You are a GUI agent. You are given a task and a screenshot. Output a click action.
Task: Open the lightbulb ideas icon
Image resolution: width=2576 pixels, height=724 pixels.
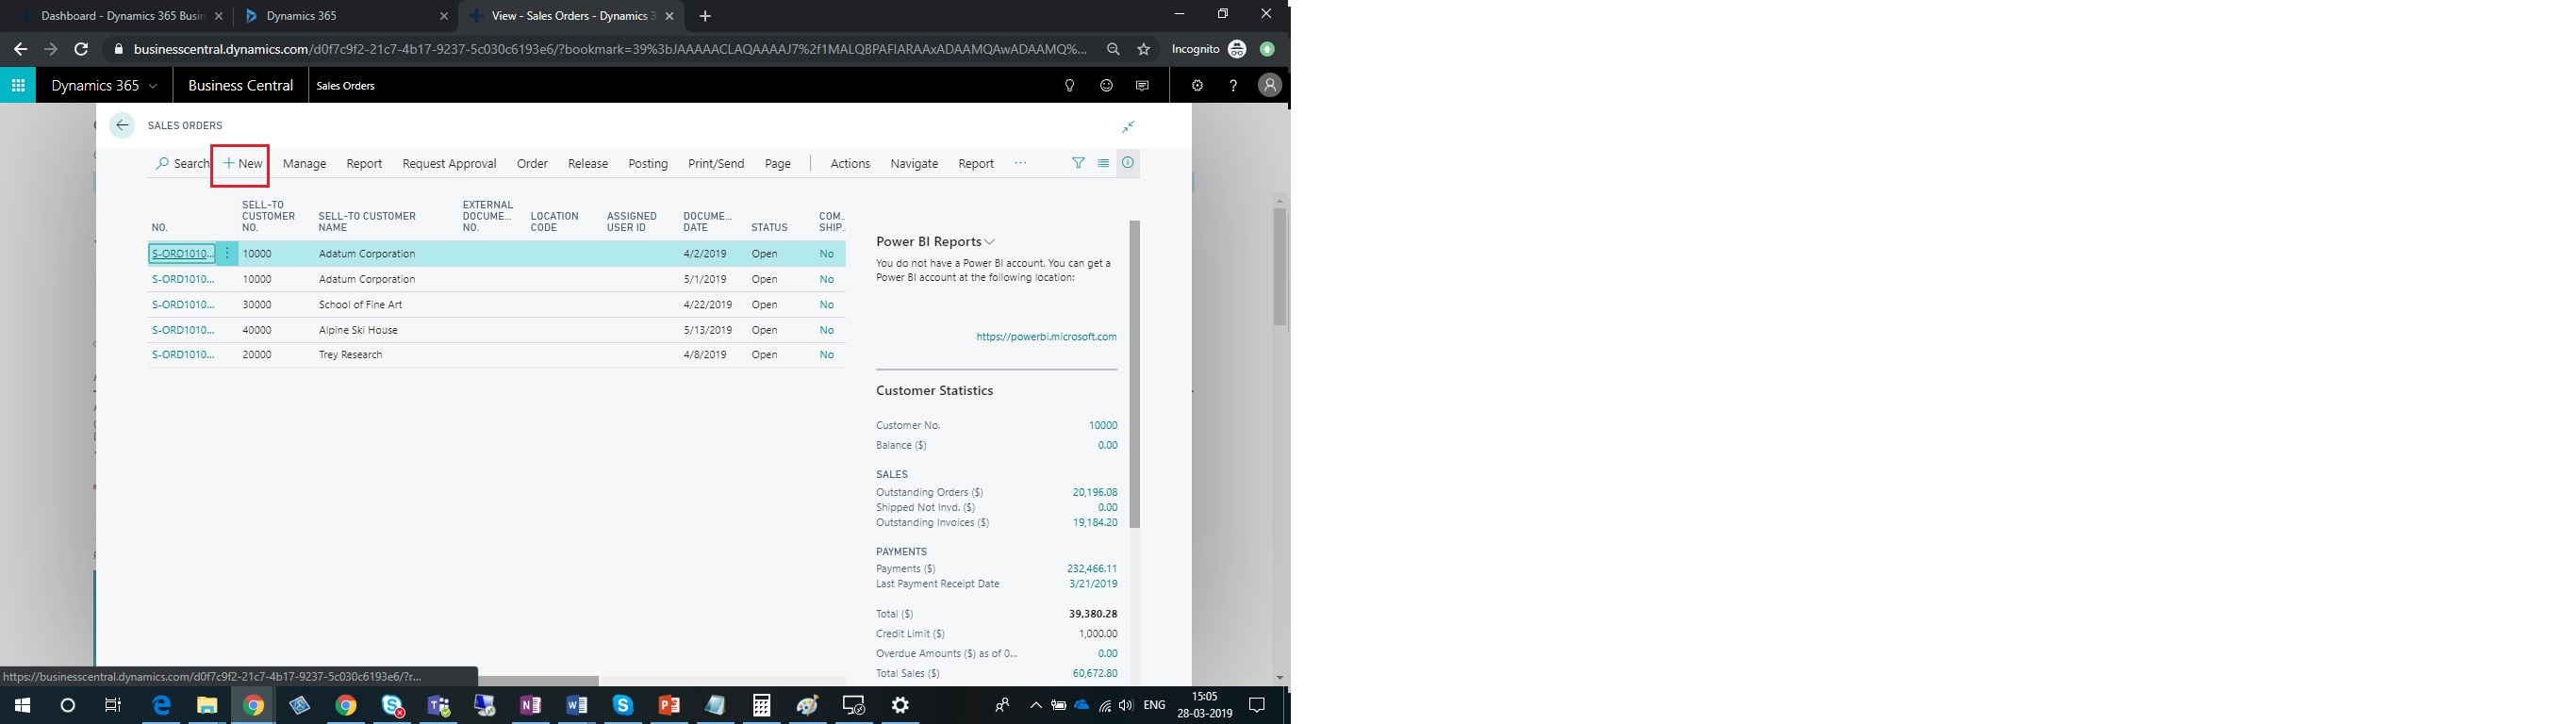pyautogui.click(x=1069, y=86)
